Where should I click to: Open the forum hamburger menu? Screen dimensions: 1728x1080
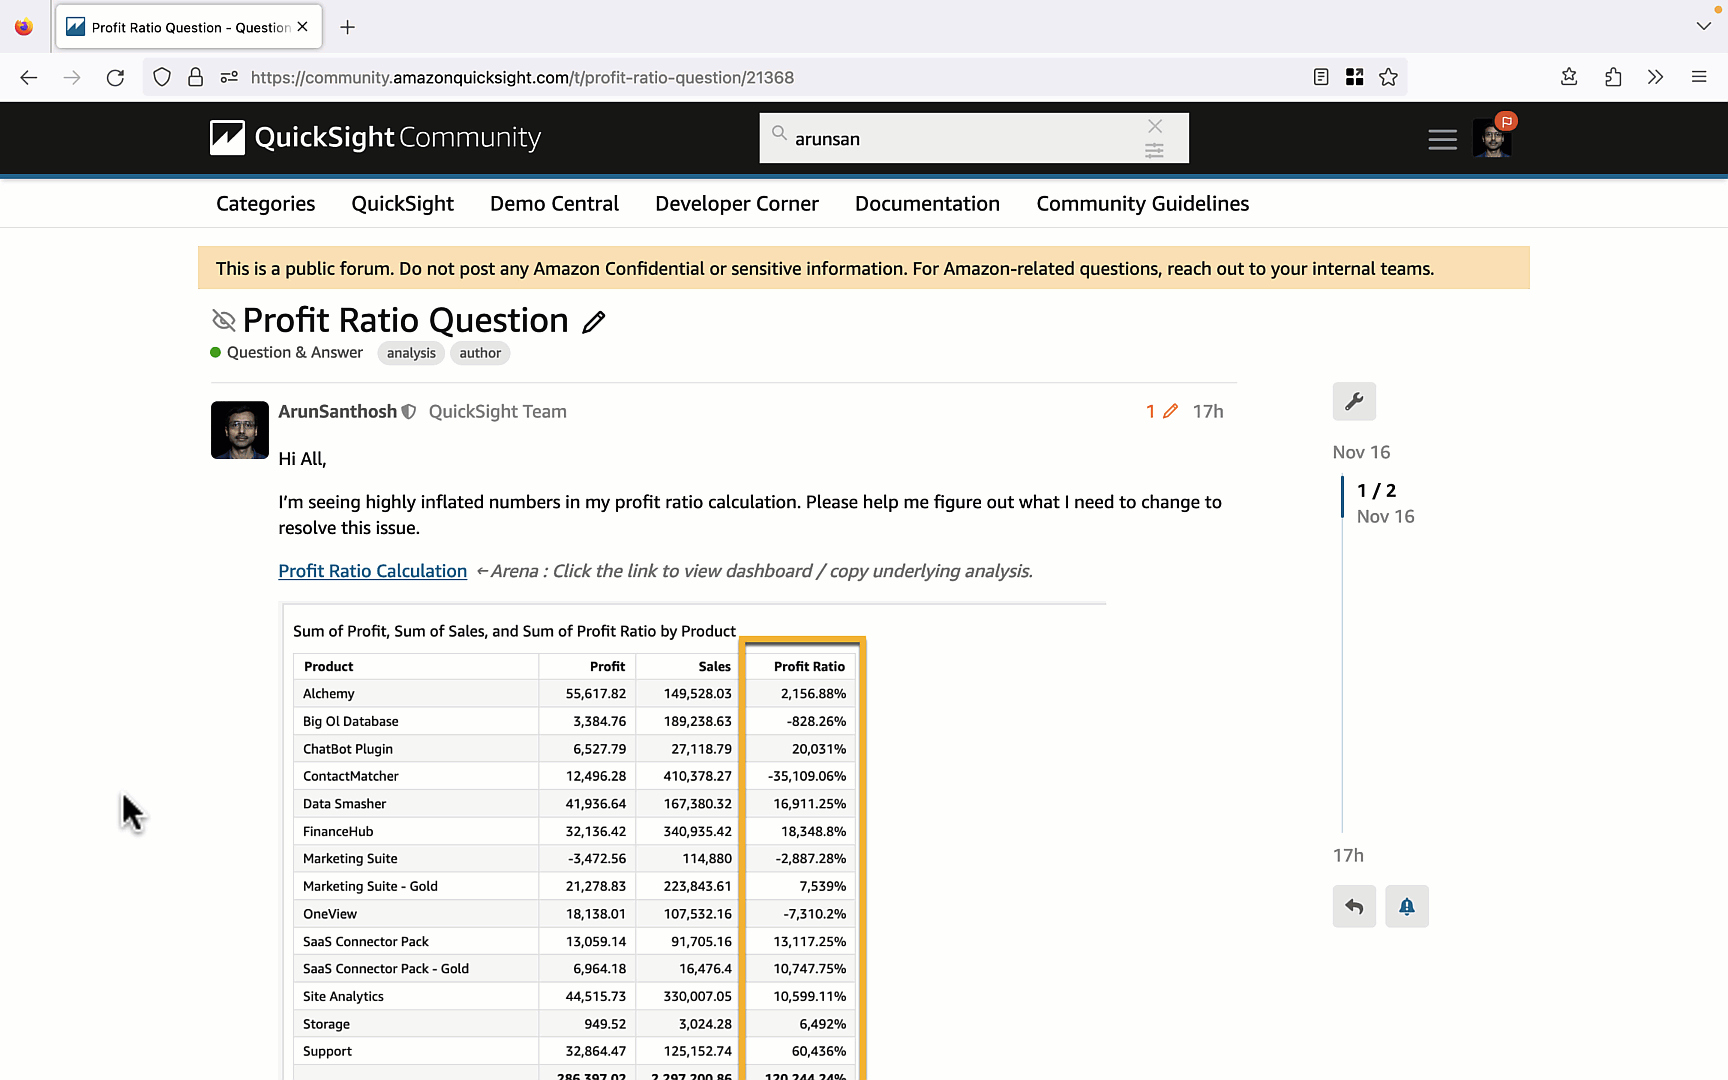point(1442,139)
